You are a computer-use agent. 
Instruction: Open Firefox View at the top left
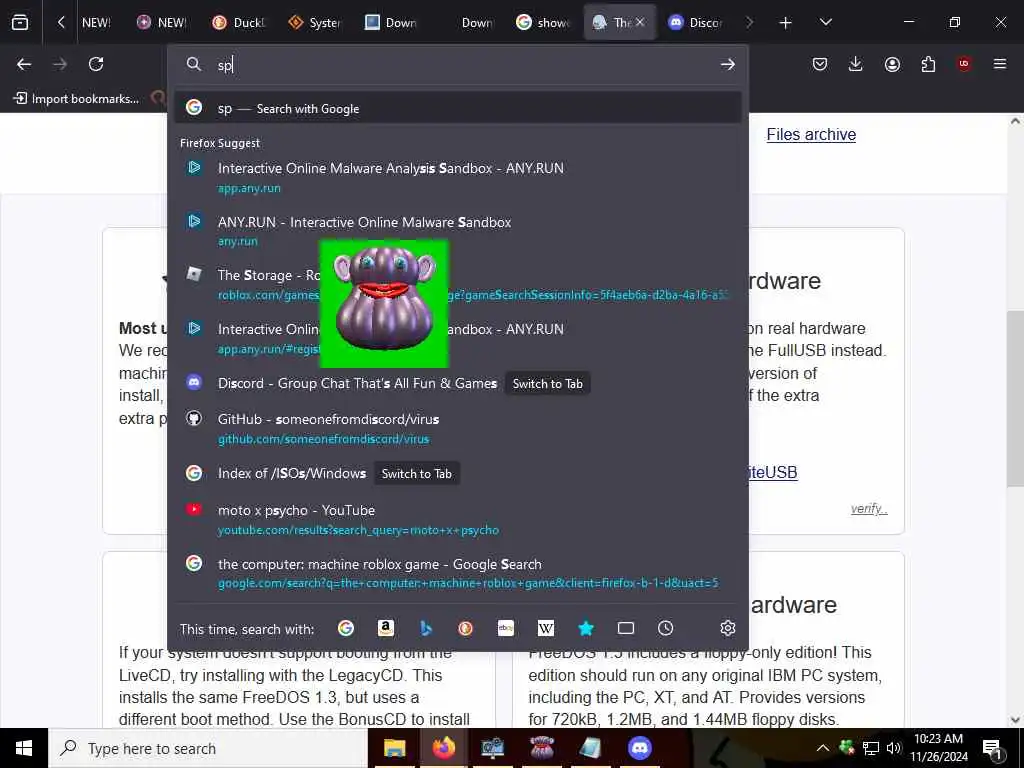tap(20, 22)
